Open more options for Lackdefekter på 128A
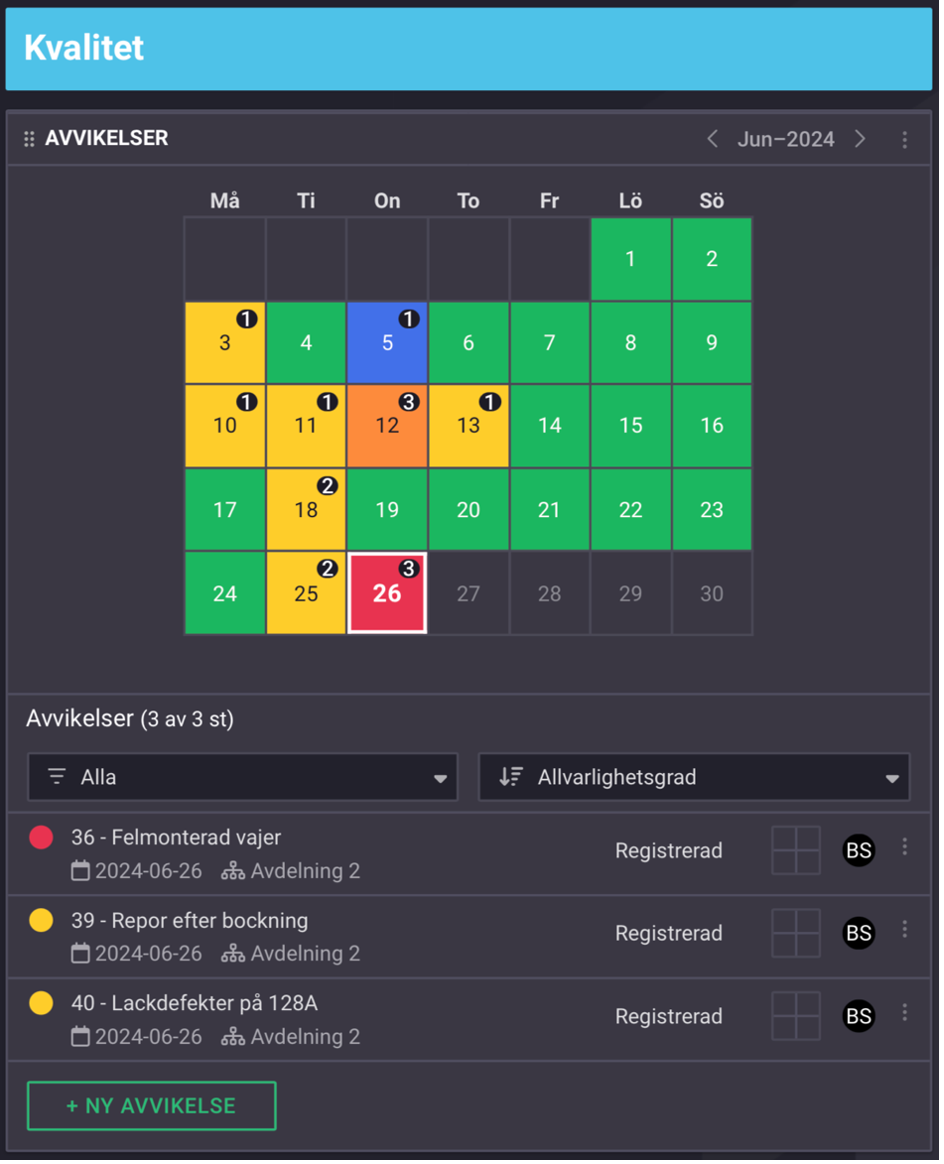The width and height of the screenshot is (944, 1164). point(905,1013)
